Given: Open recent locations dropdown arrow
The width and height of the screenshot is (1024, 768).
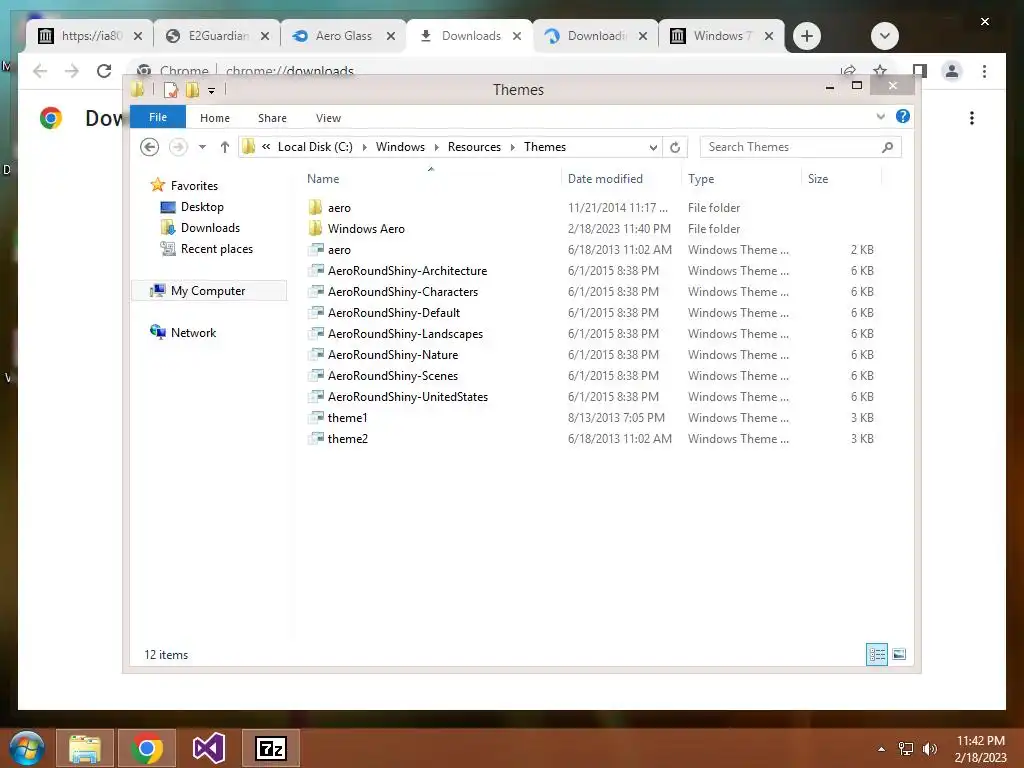Looking at the screenshot, I should point(202,147).
